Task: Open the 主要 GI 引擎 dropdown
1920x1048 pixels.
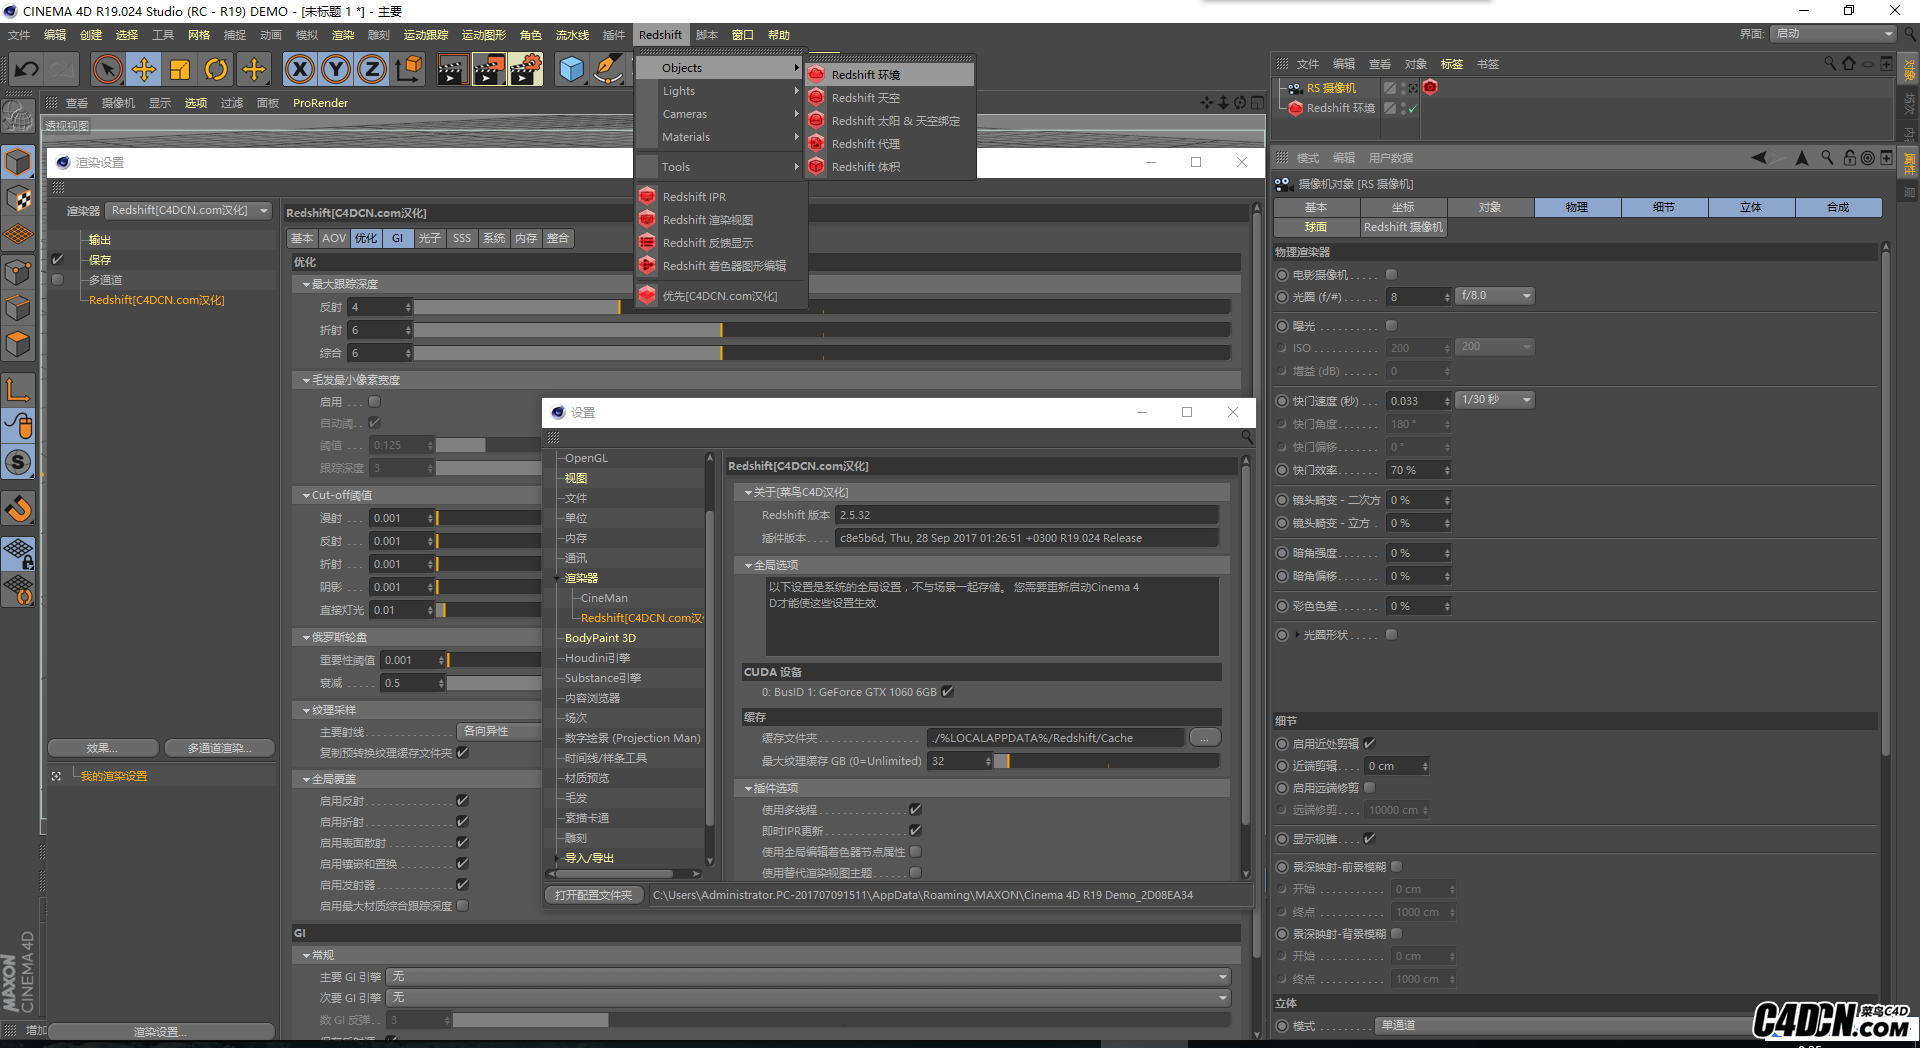Action: (x=809, y=976)
